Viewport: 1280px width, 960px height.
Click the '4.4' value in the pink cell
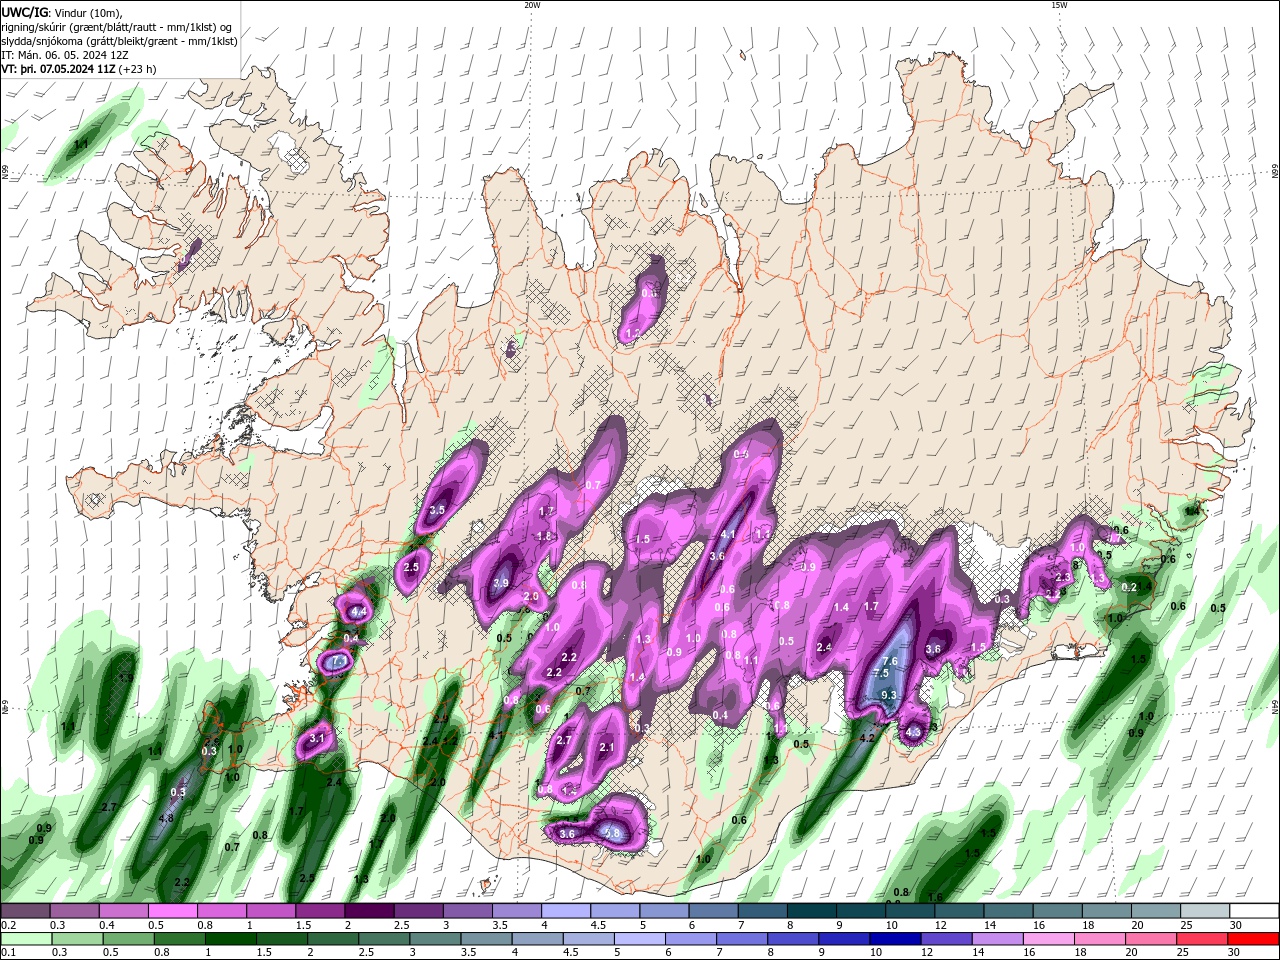[358, 611]
